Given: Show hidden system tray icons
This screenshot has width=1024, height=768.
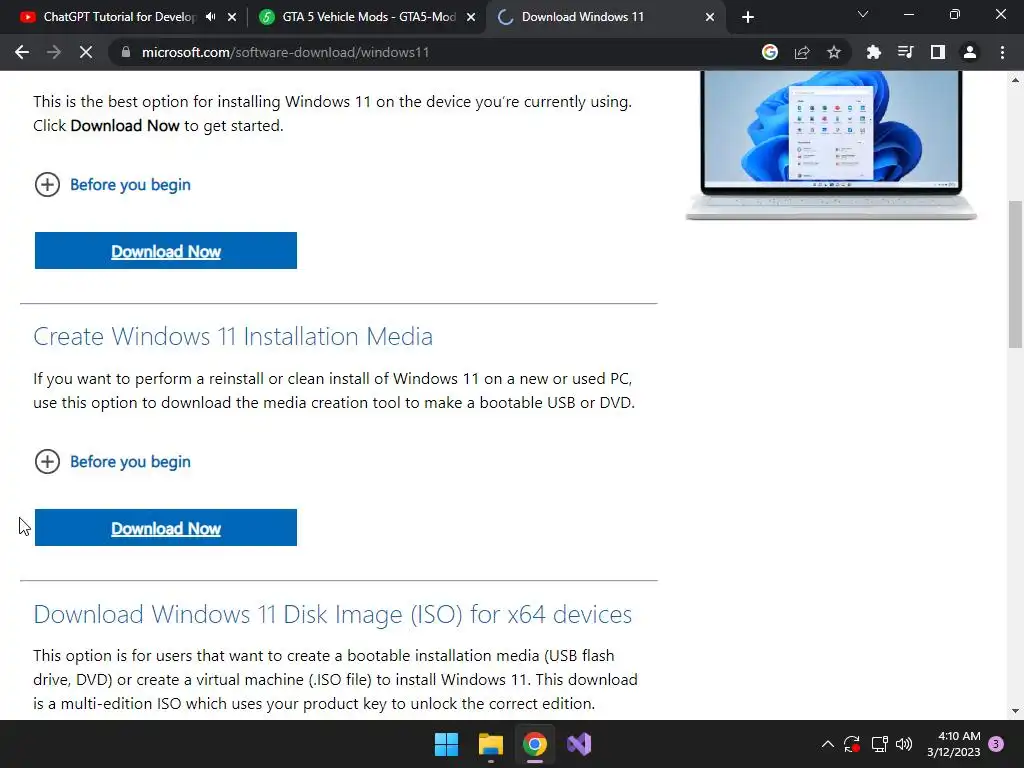Looking at the screenshot, I should (827, 744).
